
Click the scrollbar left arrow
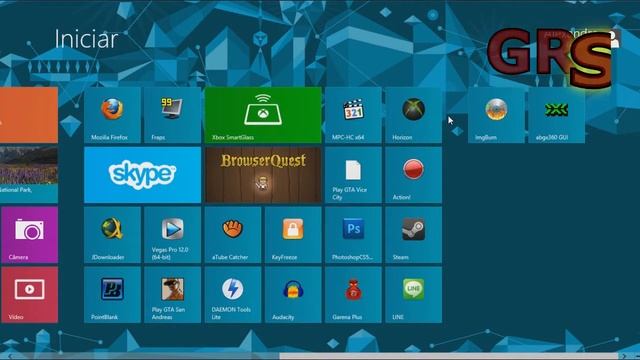pos(10,356)
